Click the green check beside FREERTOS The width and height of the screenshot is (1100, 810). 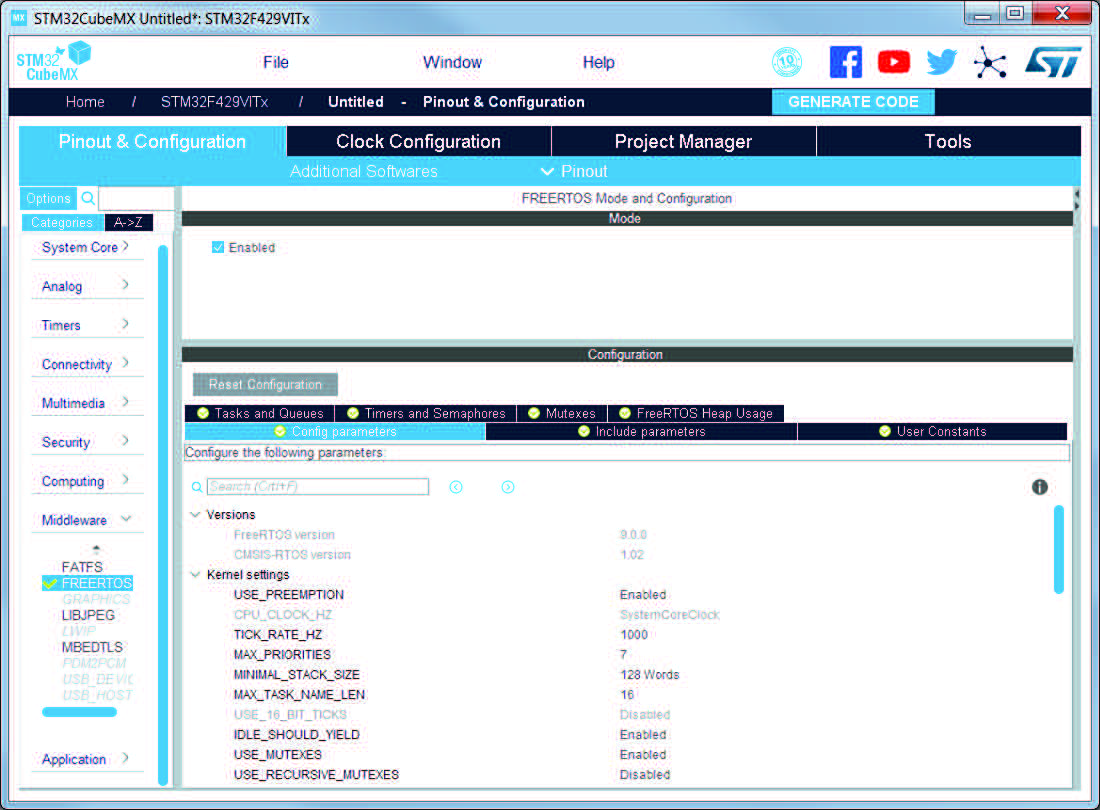[x=50, y=583]
